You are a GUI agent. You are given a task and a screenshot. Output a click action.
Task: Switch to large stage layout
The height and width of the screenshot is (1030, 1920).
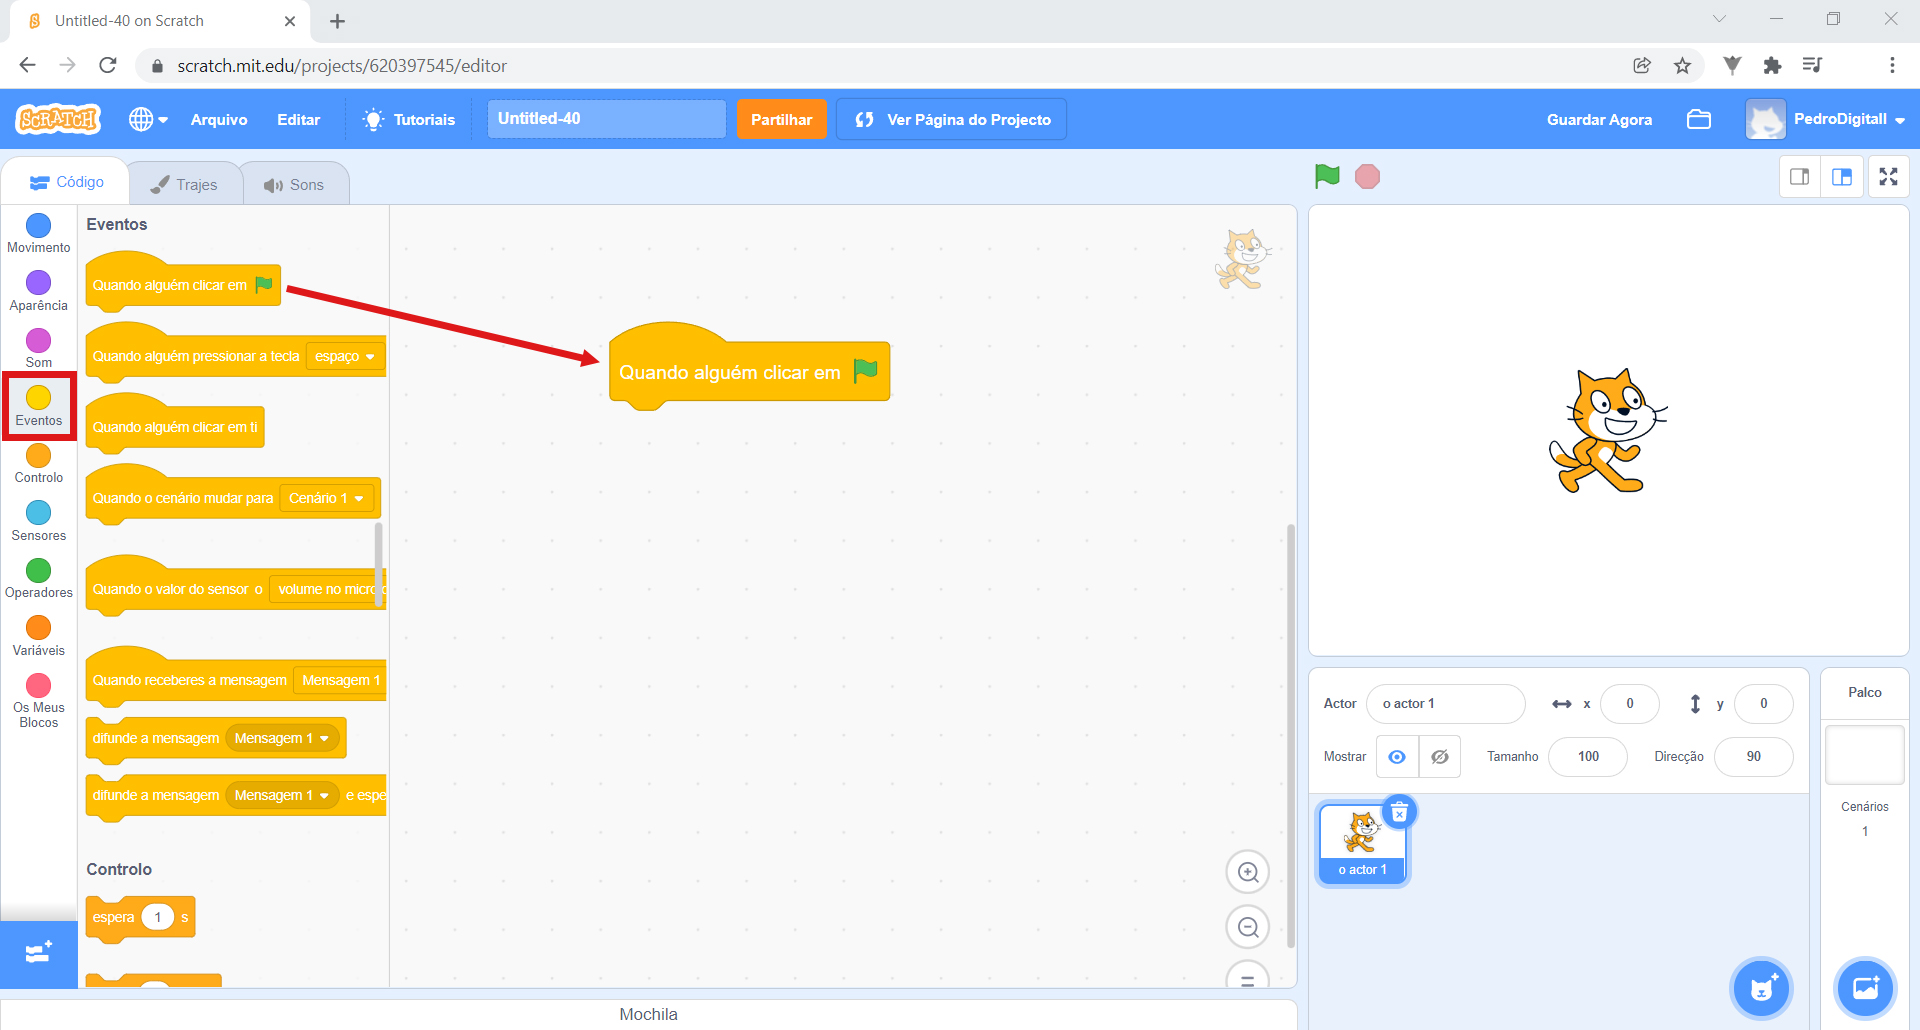click(x=1842, y=177)
